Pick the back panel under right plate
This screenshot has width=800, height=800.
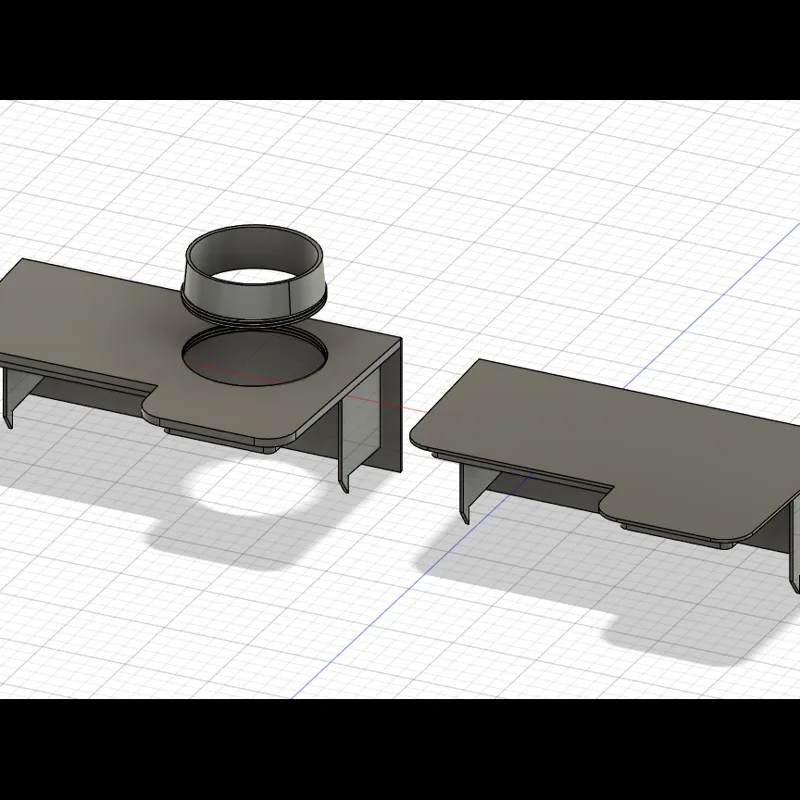point(546,490)
